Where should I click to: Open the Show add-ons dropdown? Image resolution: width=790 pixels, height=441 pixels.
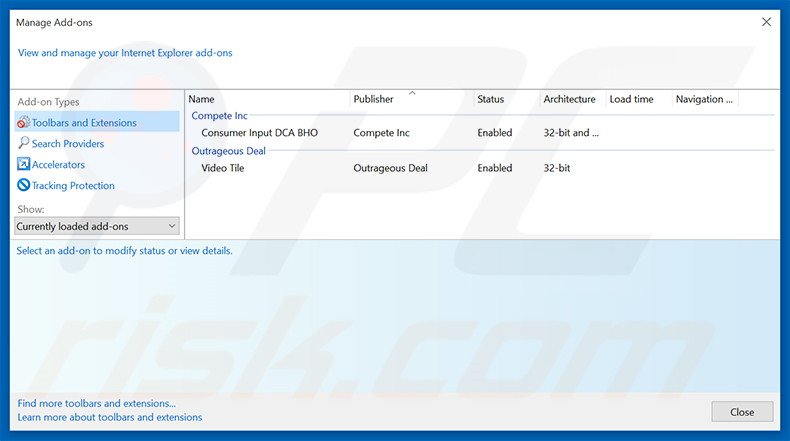pos(97,227)
